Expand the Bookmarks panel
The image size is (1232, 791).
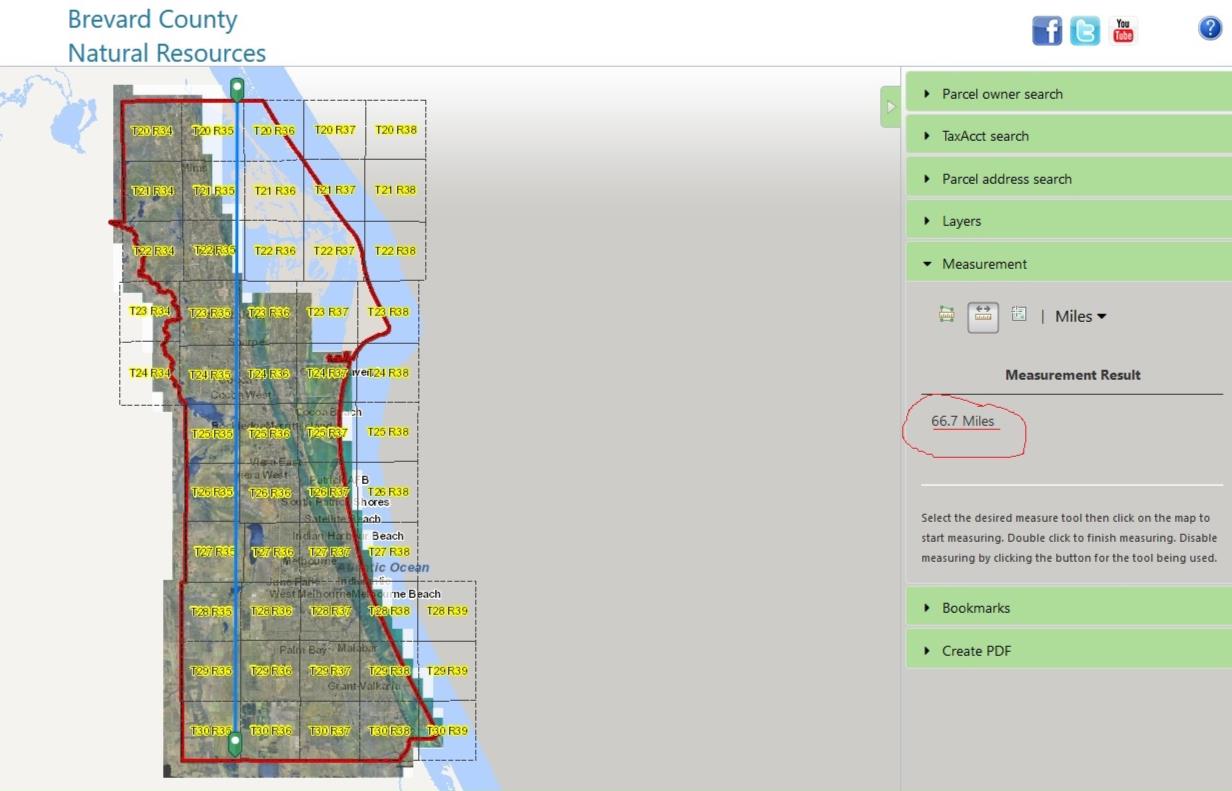(x=1069, y=608)
